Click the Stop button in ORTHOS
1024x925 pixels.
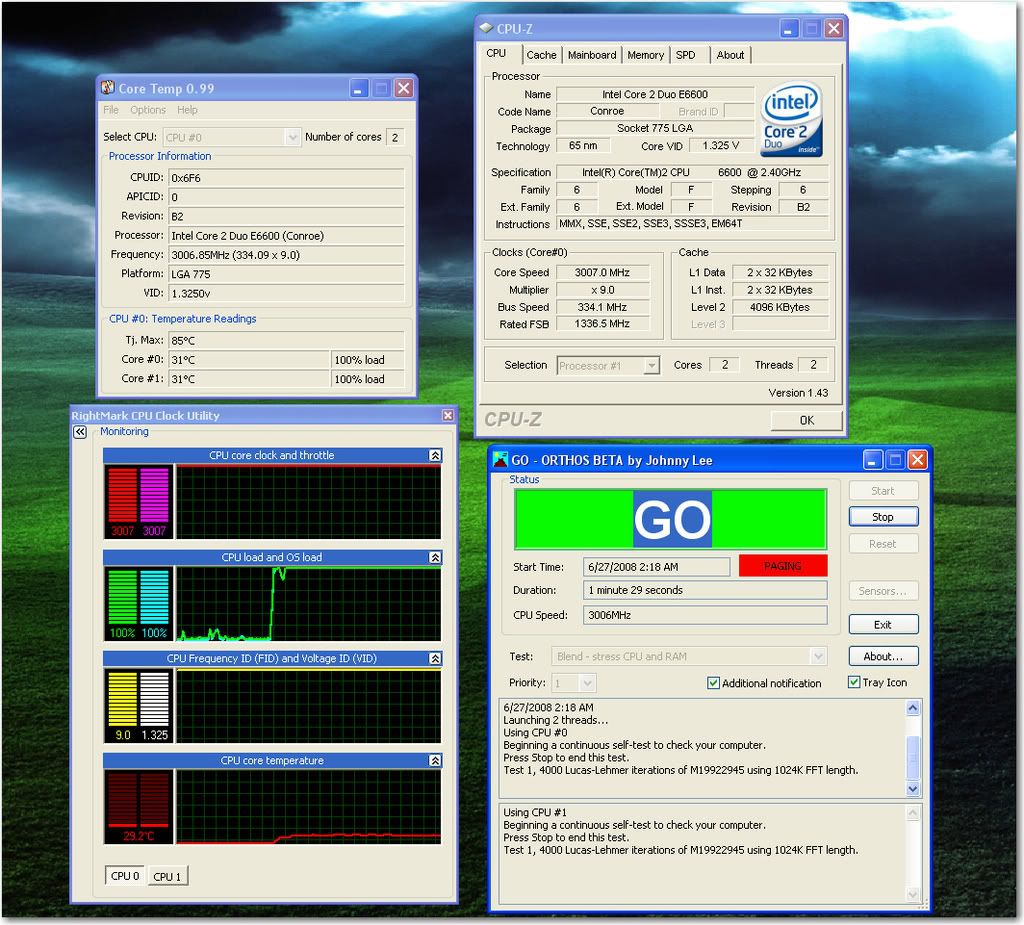pos(883,517)
